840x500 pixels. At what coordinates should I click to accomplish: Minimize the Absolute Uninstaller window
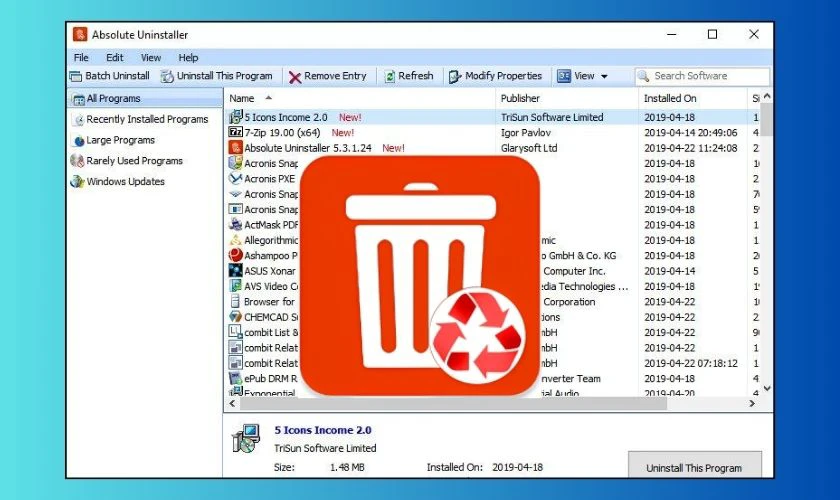[672, 34]
